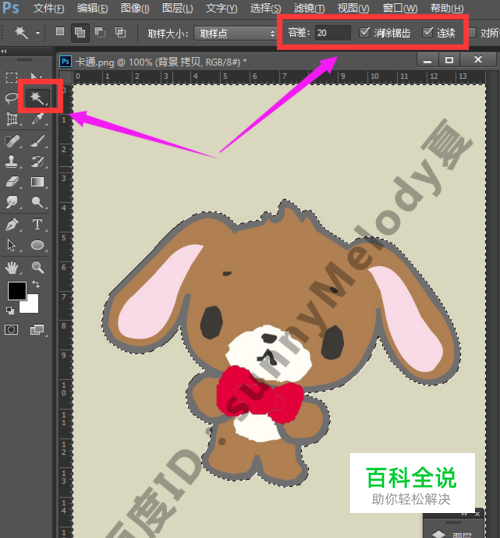Choose Intersect with Selection mode
500x538 pixels.
120,32
